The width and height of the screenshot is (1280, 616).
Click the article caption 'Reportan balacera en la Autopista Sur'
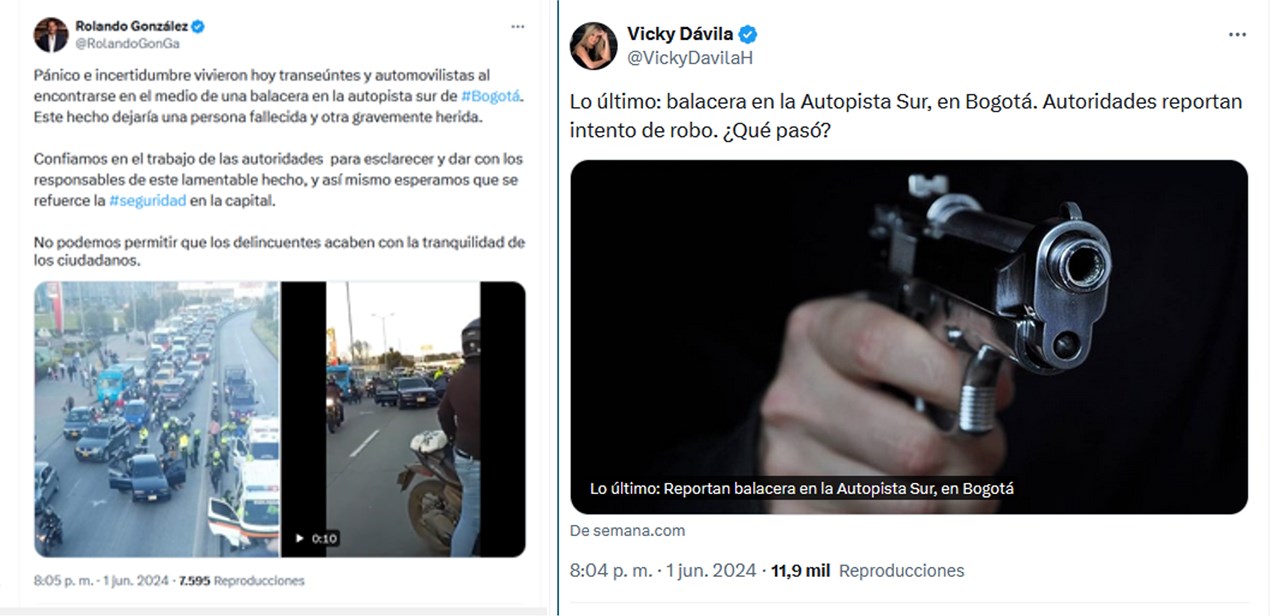(x=802, y=489)
